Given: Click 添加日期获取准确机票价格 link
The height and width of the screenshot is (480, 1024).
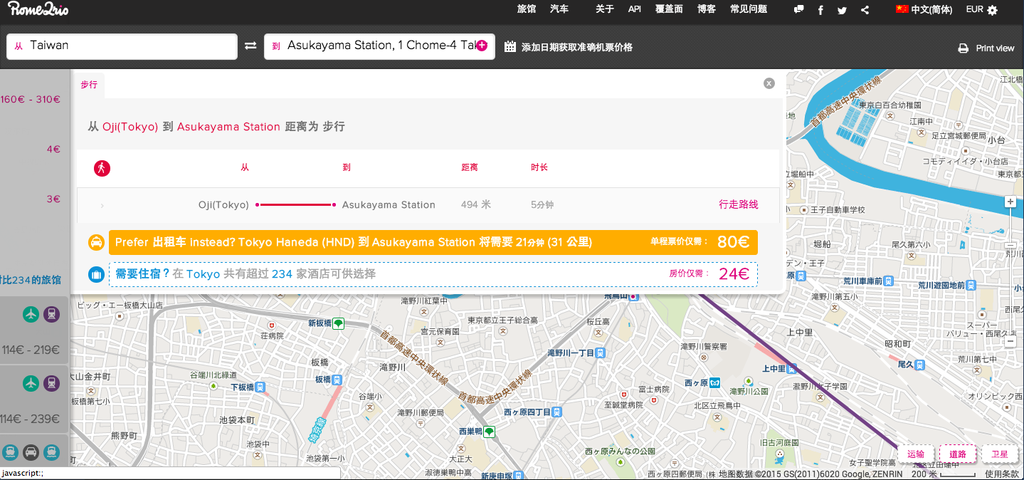Looking at the screenshot, I should pyautogui.click(x=577, y=47).
